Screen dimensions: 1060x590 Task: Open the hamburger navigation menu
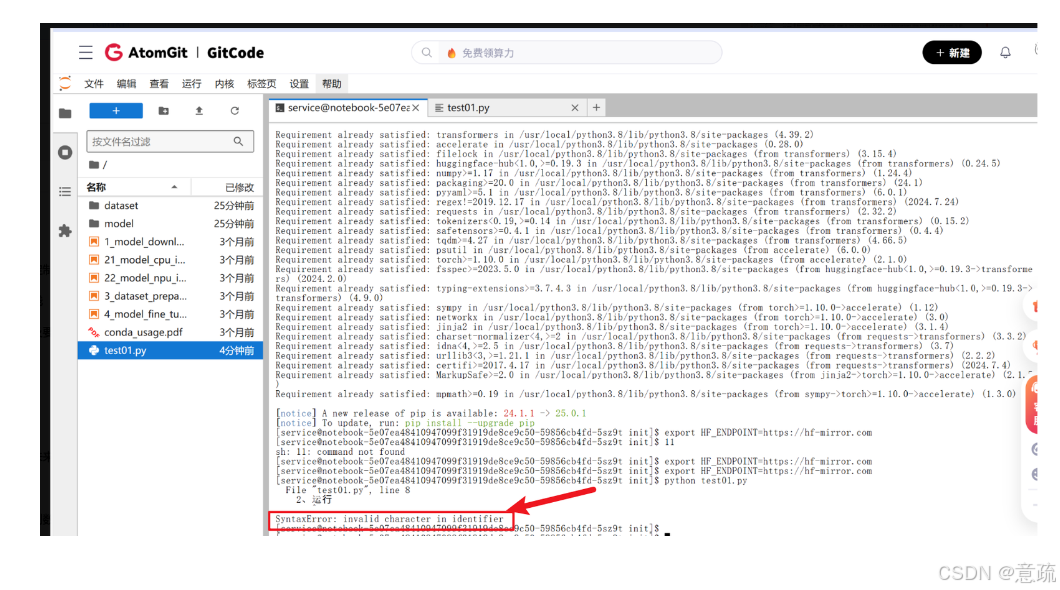[85, 53]
